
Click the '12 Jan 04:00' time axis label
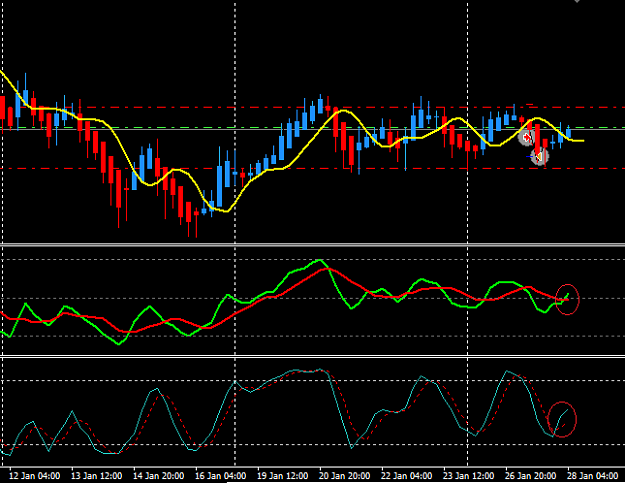pyautogui.click(x=34, y=476)
